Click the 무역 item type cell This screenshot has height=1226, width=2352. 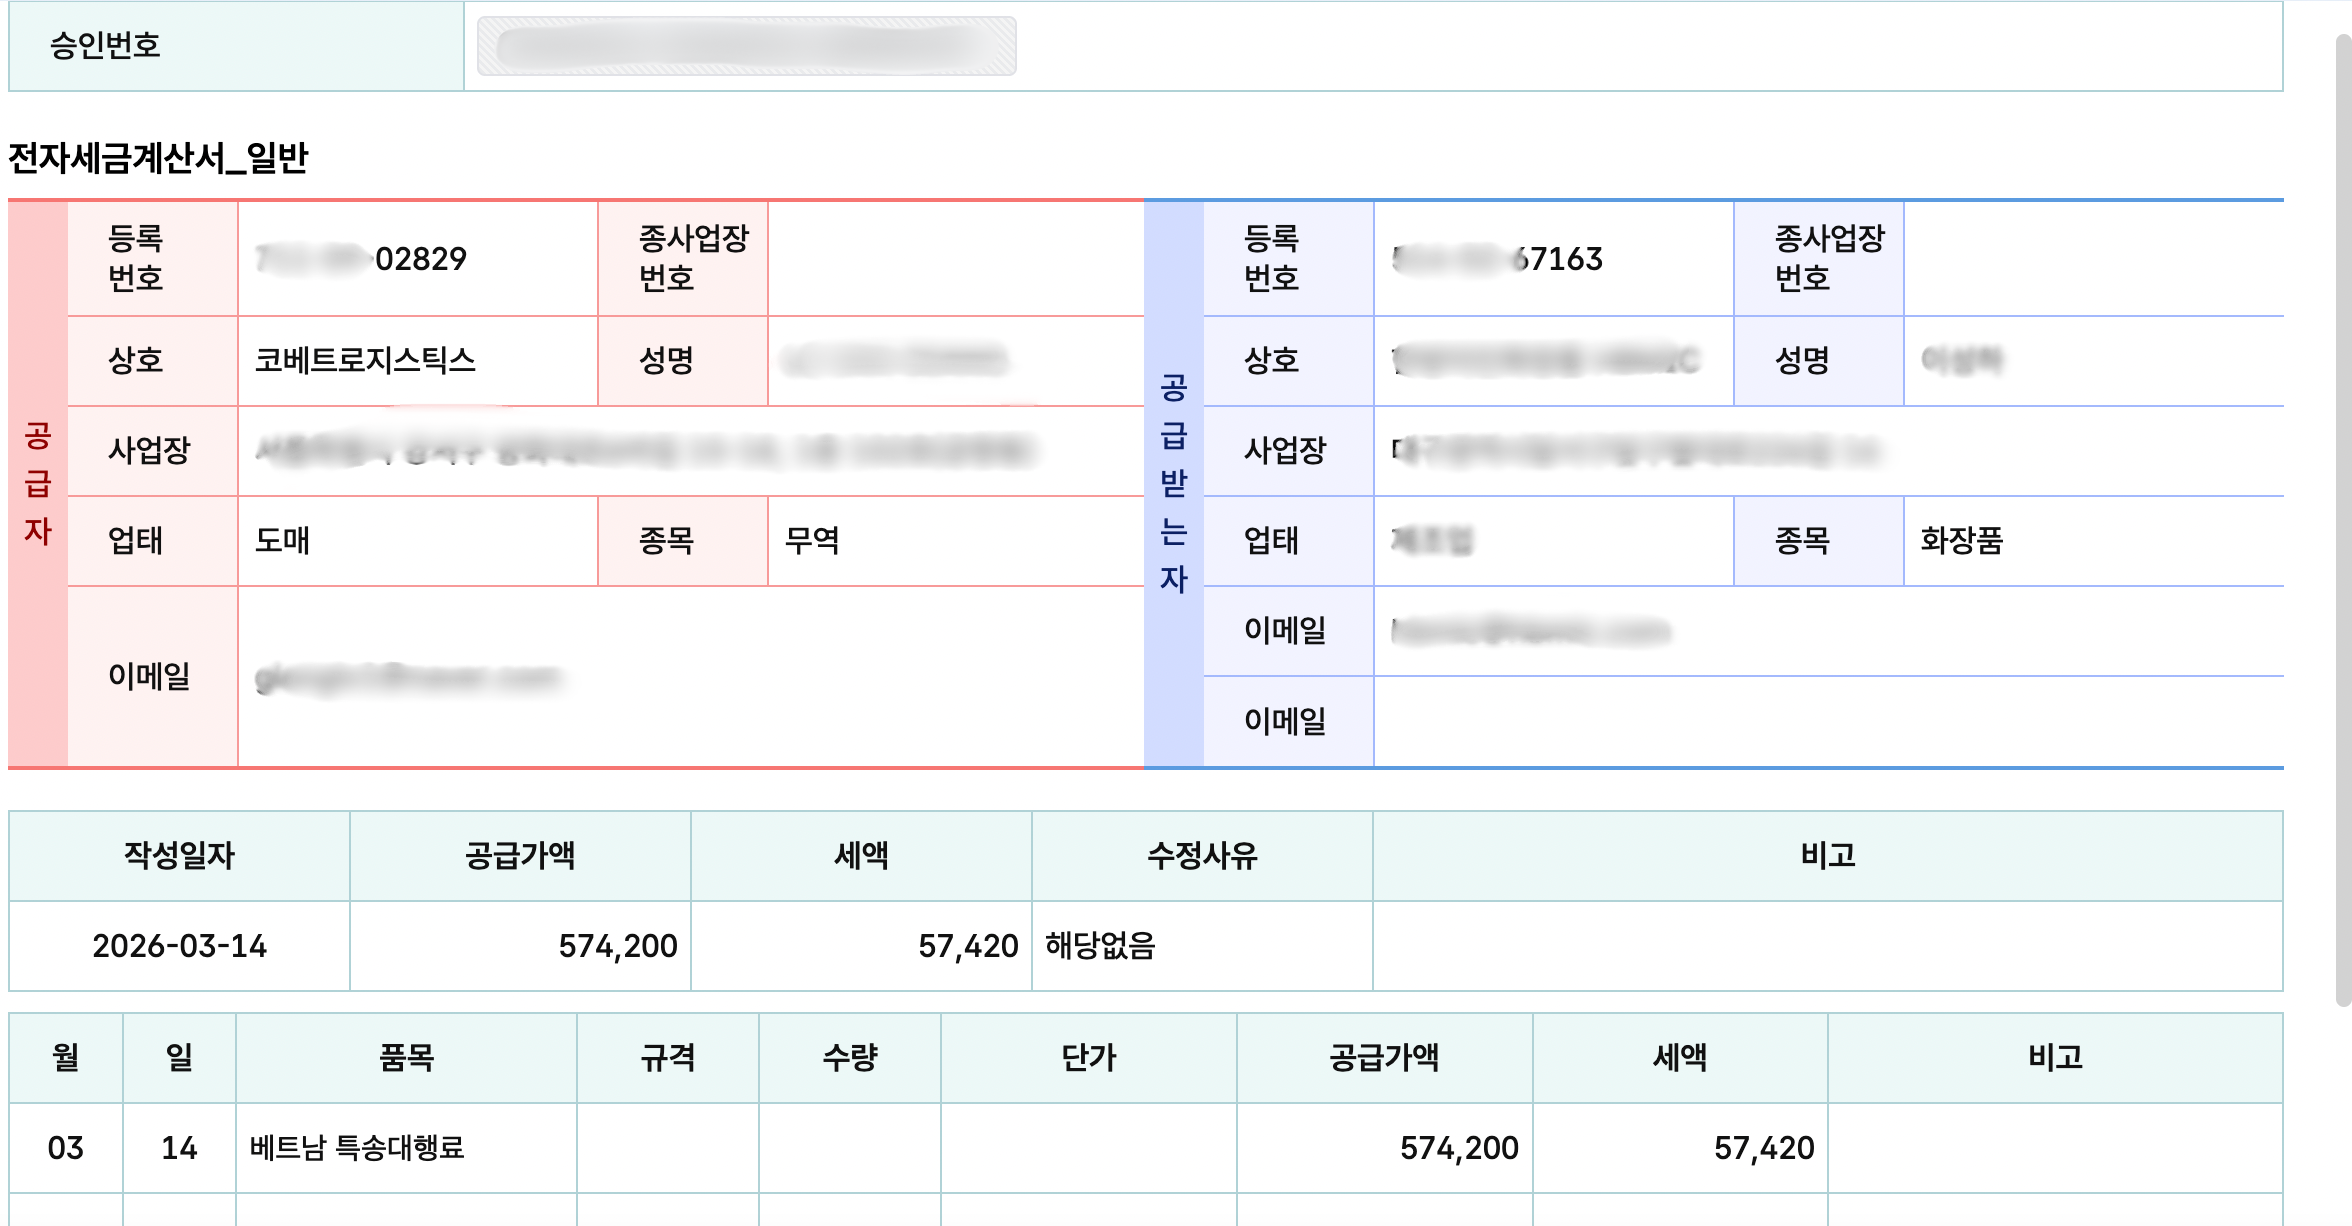[812, 541]
